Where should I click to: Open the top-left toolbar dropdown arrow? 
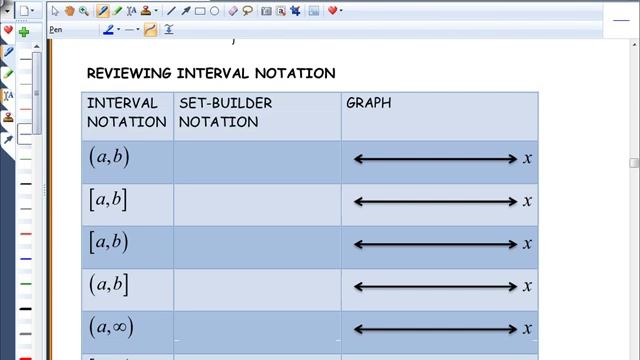pos(7,11)
